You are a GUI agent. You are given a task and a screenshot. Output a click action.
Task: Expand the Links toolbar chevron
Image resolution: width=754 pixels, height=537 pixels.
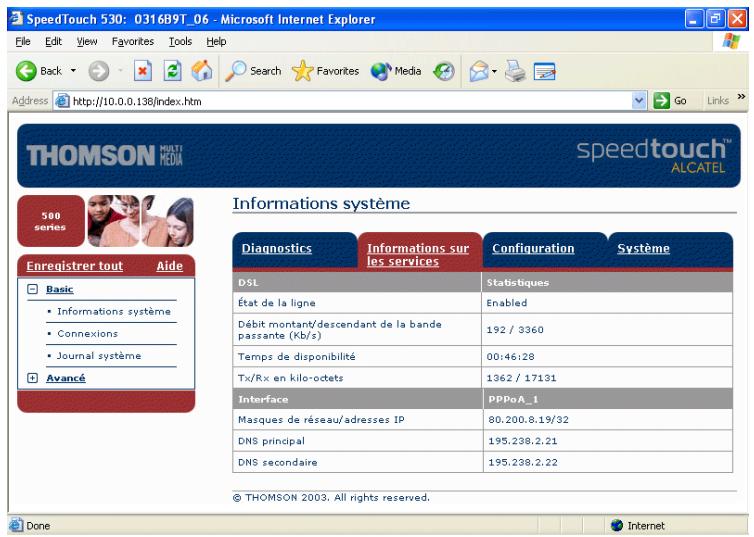pos(741,97)
